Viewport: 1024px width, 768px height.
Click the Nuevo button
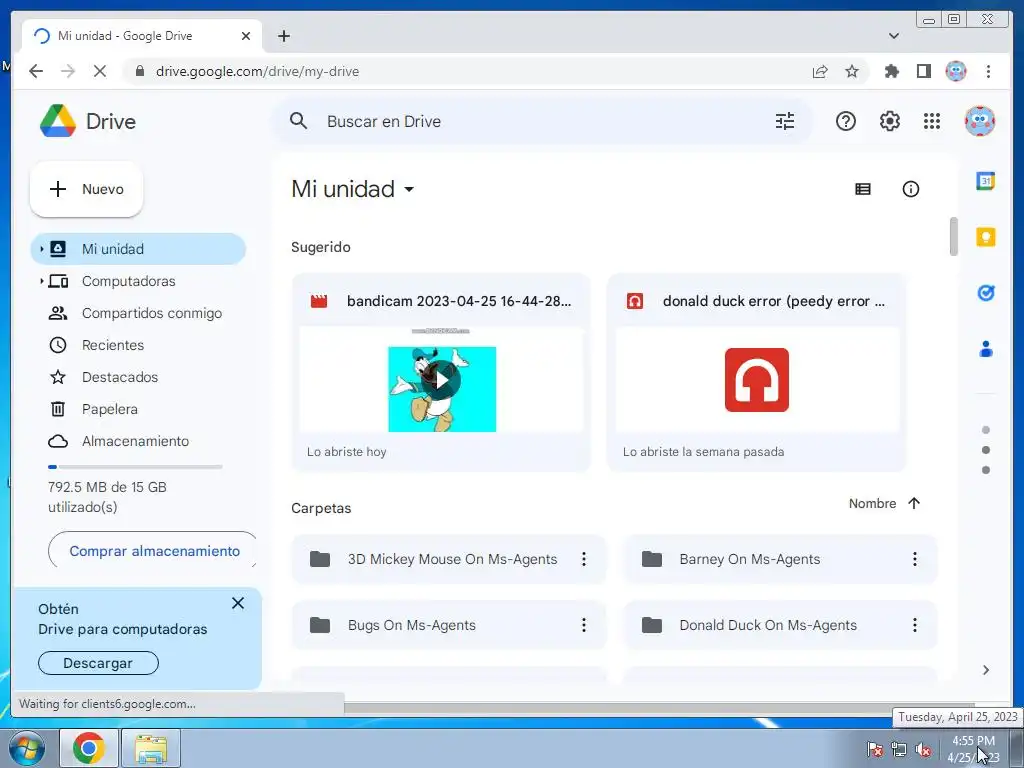click(x=86, y=189)
